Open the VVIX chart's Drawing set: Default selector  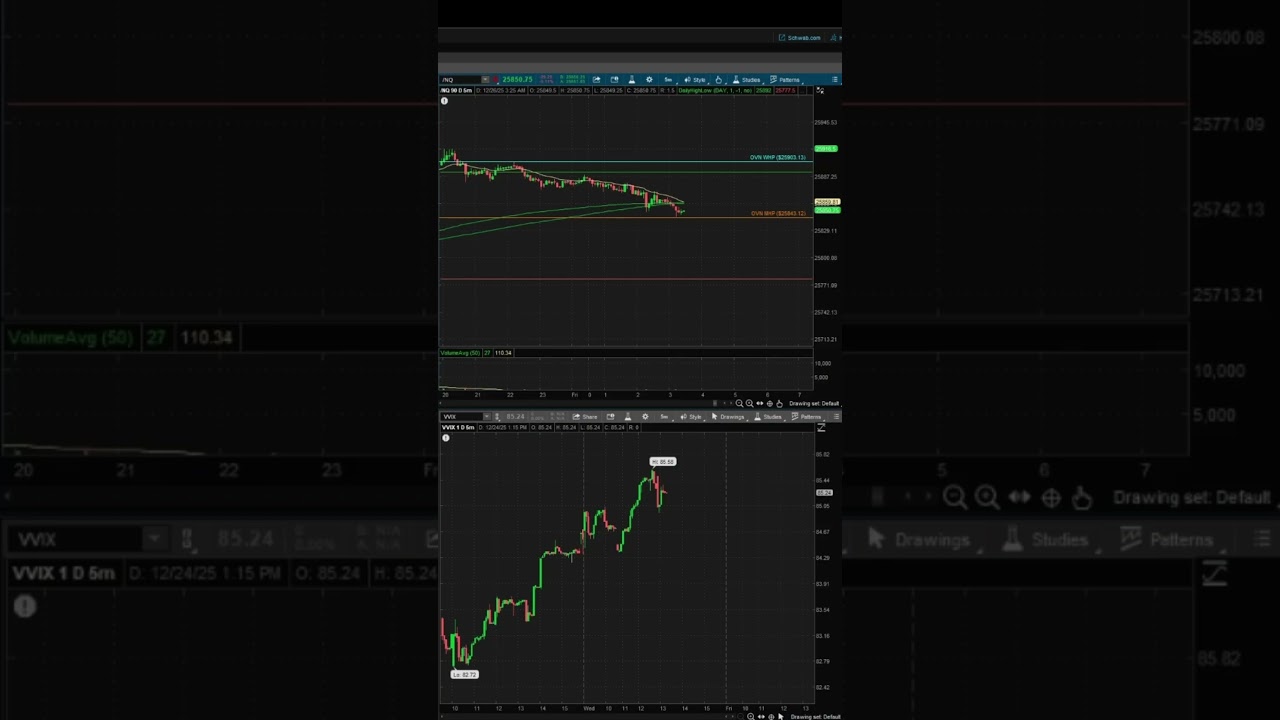[x=815, y=717]
